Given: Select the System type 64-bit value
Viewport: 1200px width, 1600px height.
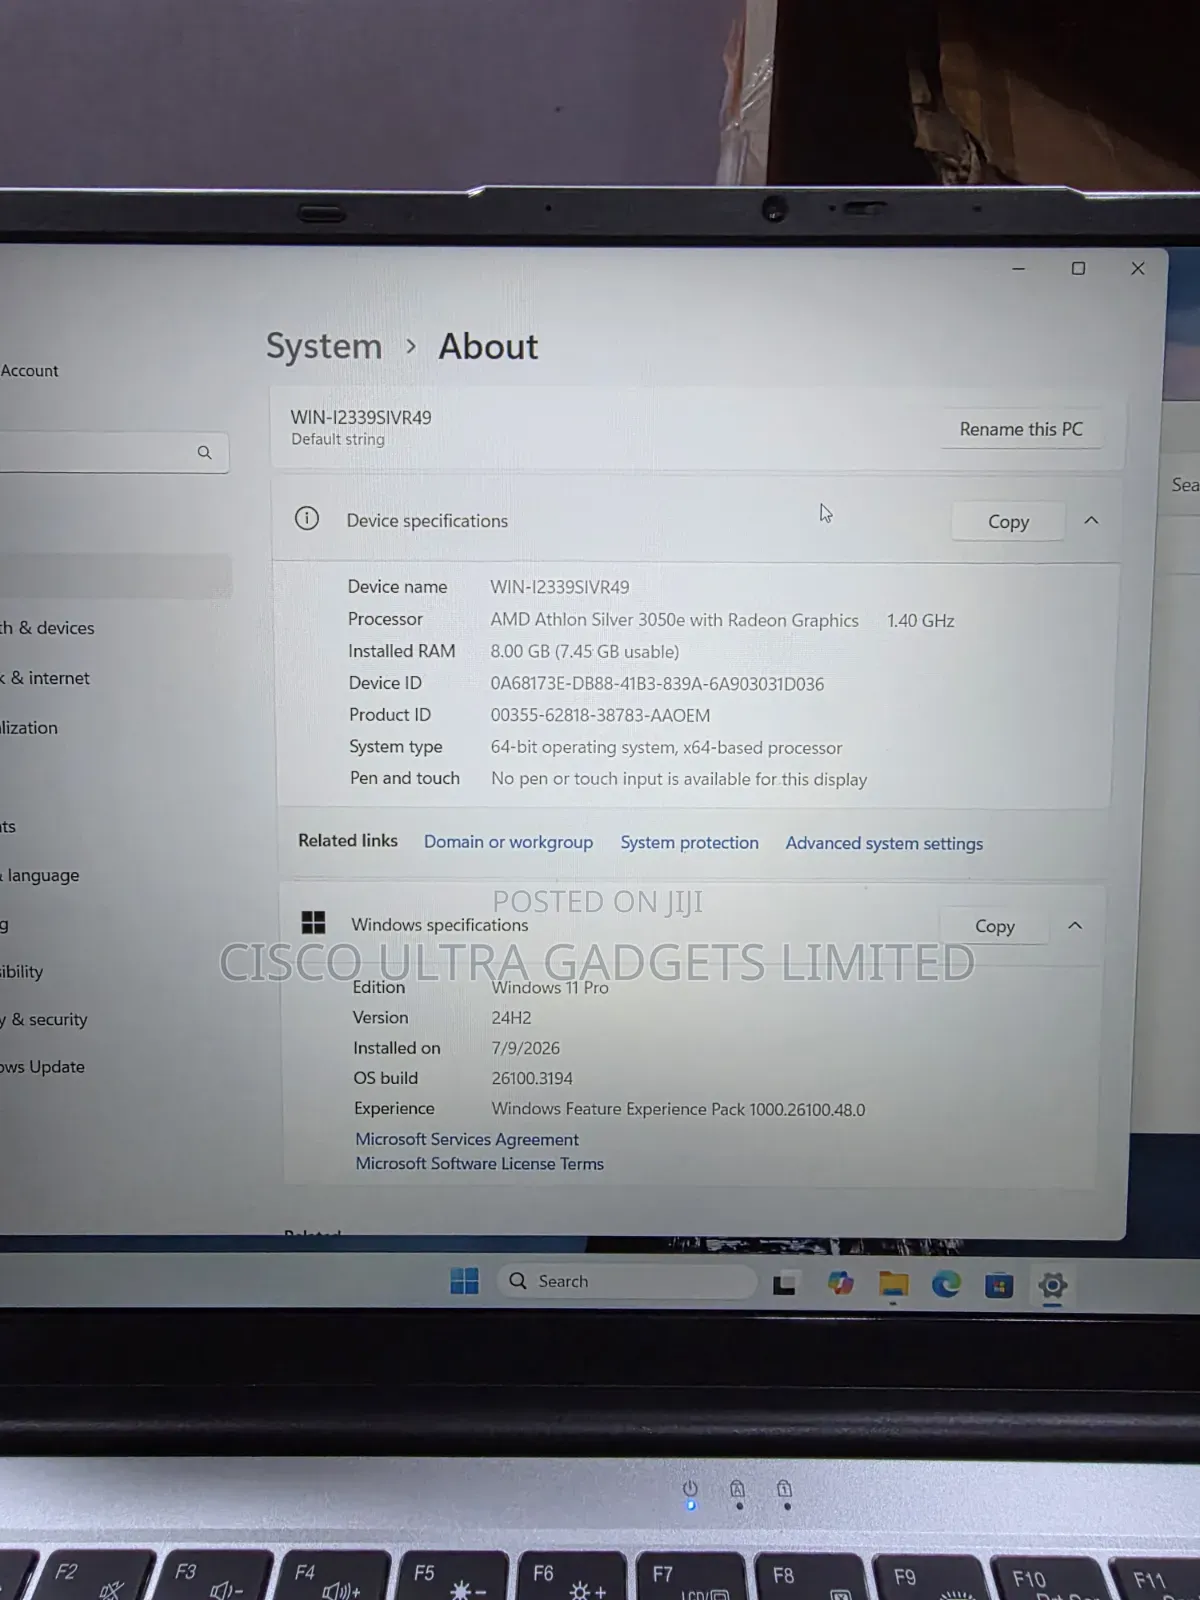Looking at the screenshot, I should (666, 747).
